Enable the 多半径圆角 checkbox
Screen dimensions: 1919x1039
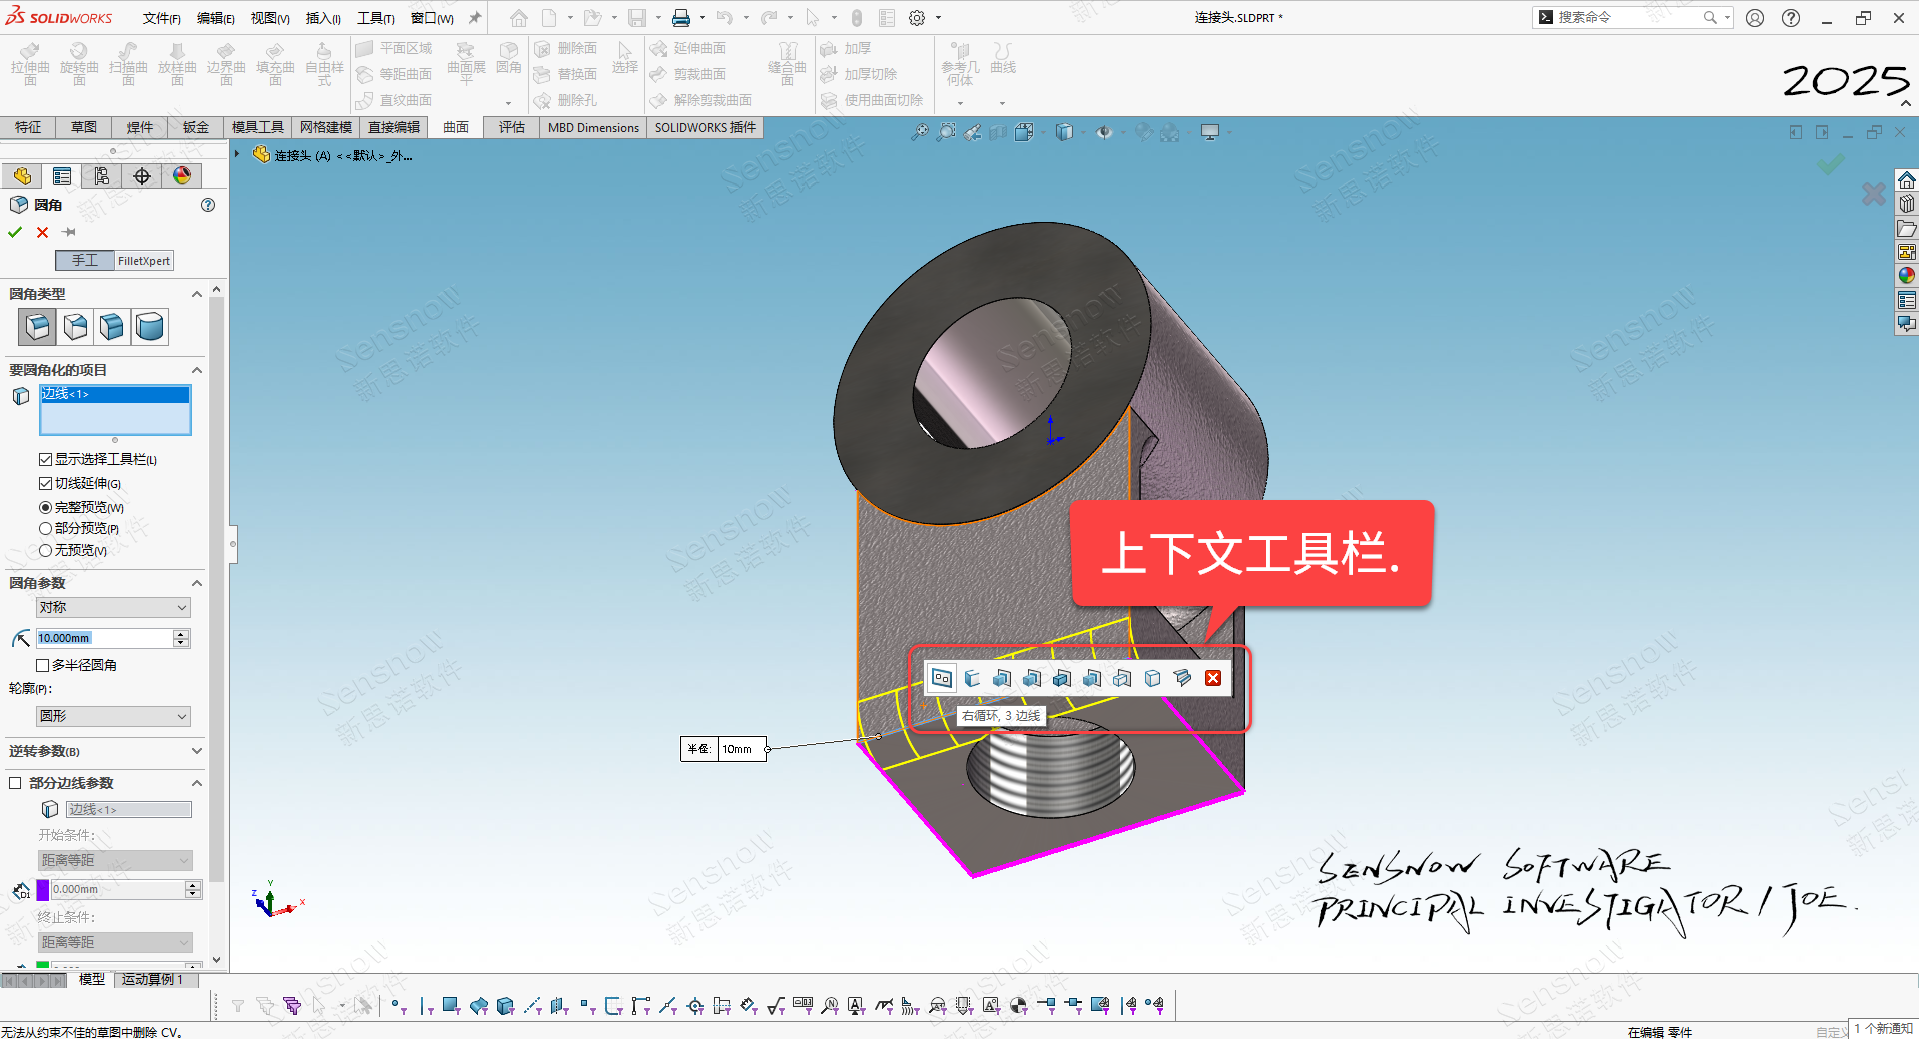click(x=43, y=665)
